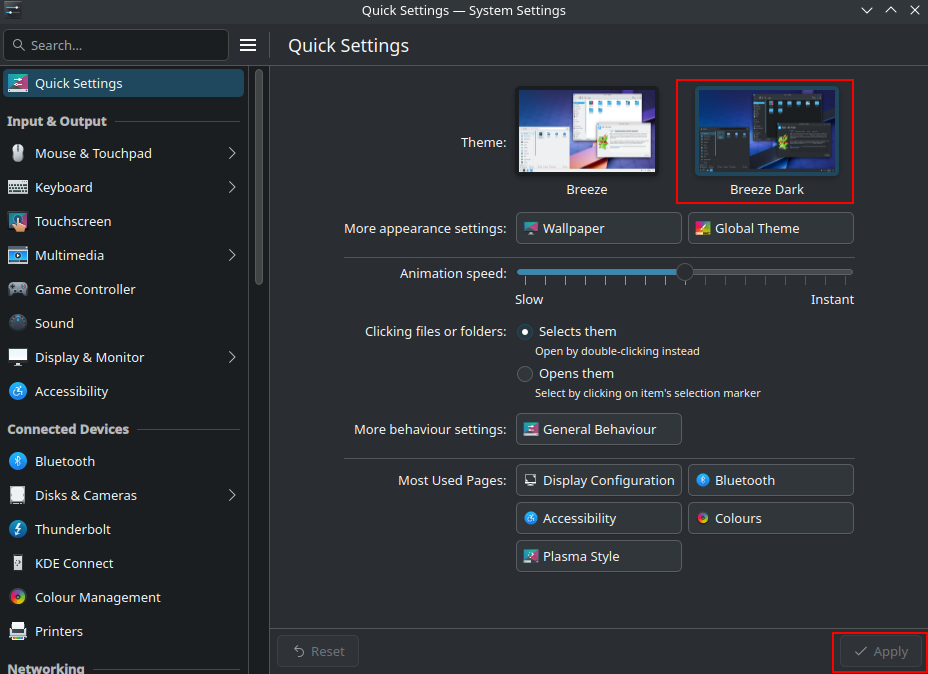The height and width of the screenshot is (674, 928).
Task: Click the Reset button
Action: pos(318,652)
